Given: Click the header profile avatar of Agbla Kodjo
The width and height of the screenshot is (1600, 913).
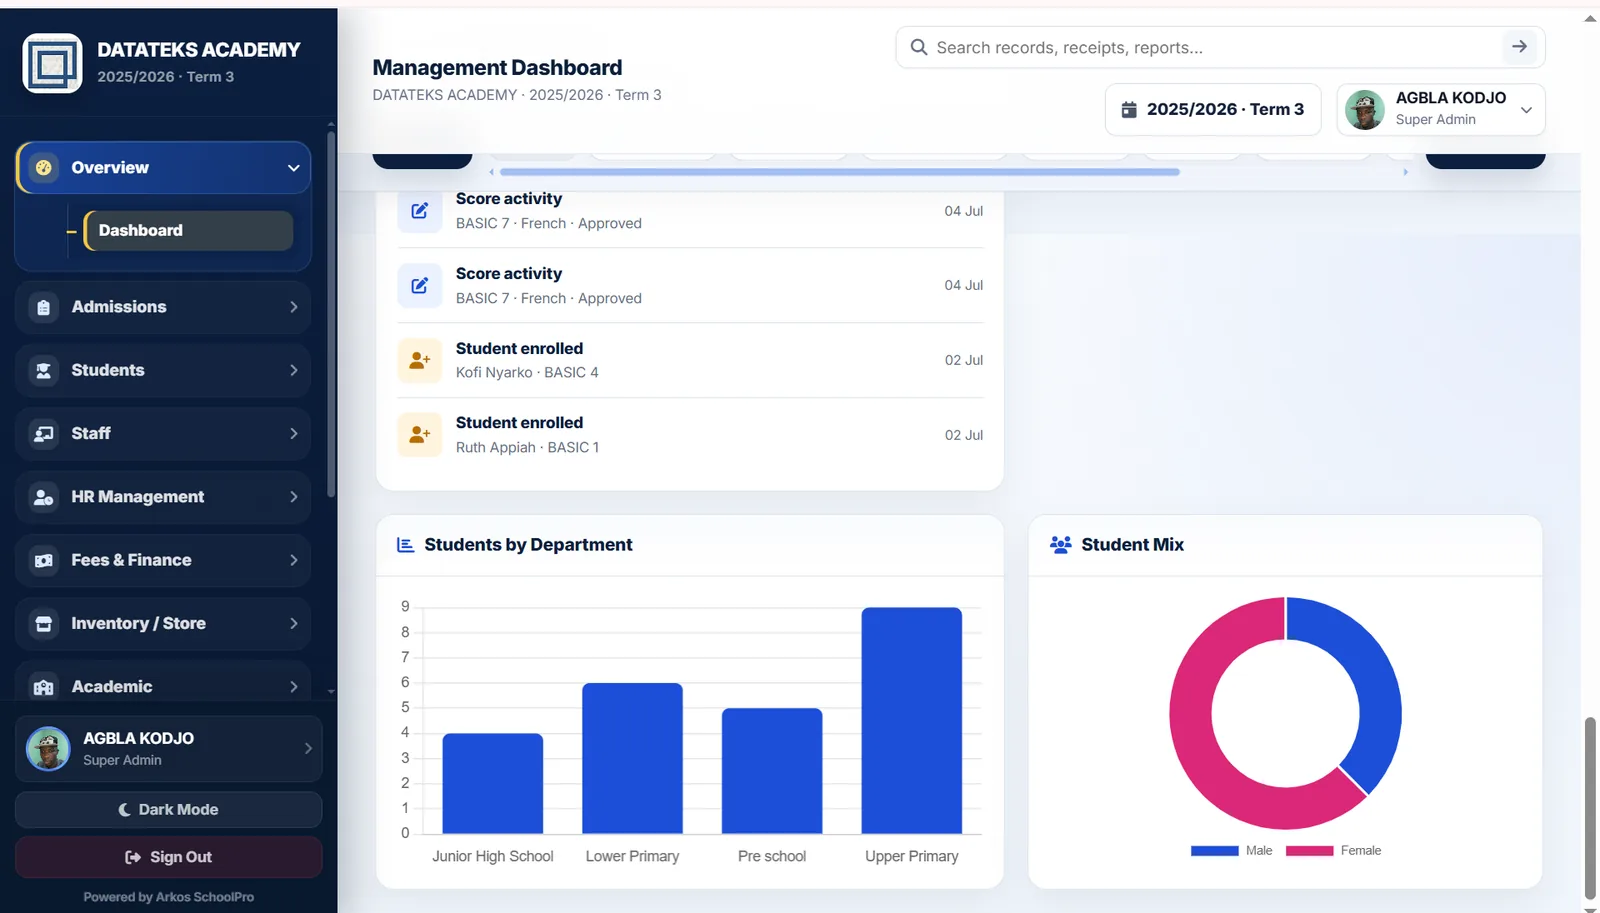Looking at the screenshot, I should click(1365, 110).
